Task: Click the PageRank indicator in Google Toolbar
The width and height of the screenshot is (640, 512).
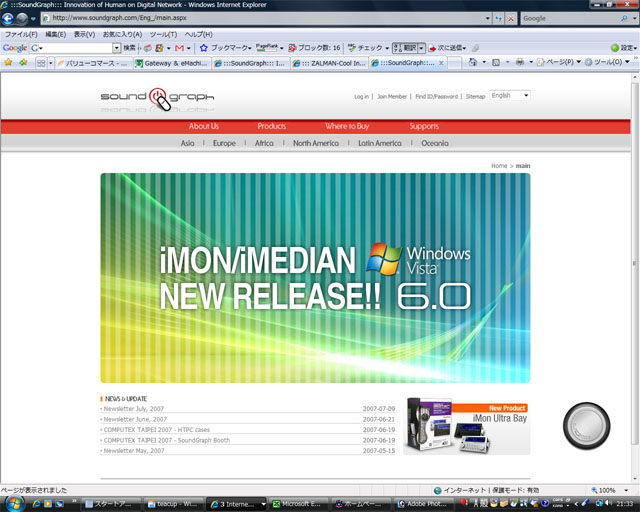Action: pyautogui.click(x=267, y=48)
